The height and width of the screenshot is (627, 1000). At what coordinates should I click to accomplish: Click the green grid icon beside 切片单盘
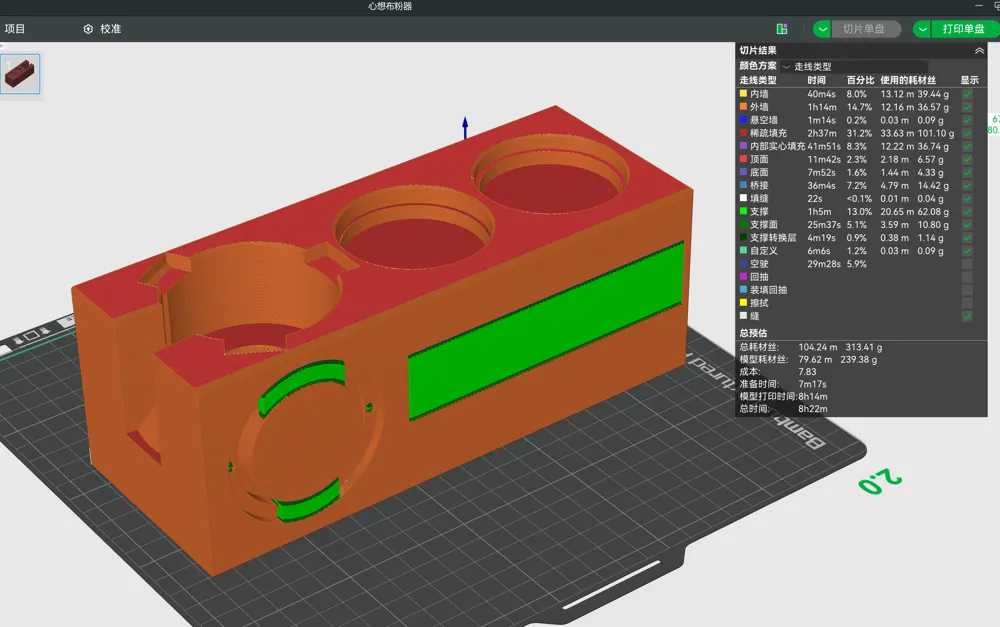782,29
